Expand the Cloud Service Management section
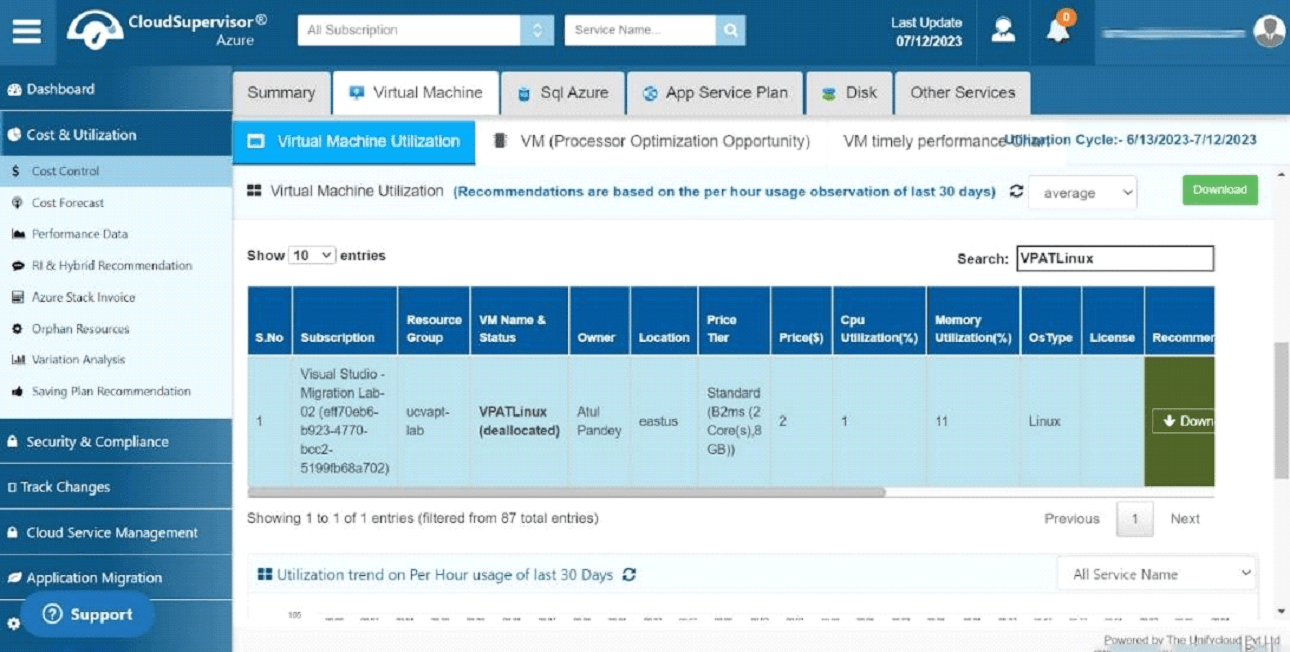This screenshot has height=652, width=1290. point(116,533)
